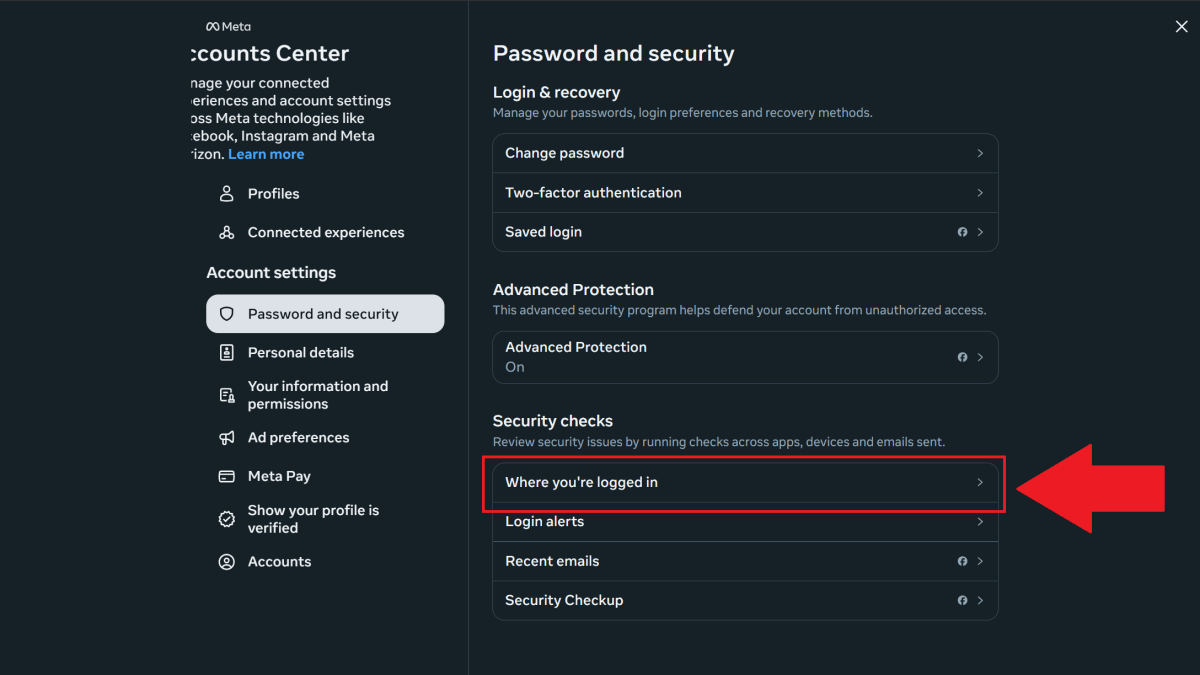This screenshot has width=1200, height=675.
Task: Open the Advanced Protection On setting
Action: coord(745,357)
